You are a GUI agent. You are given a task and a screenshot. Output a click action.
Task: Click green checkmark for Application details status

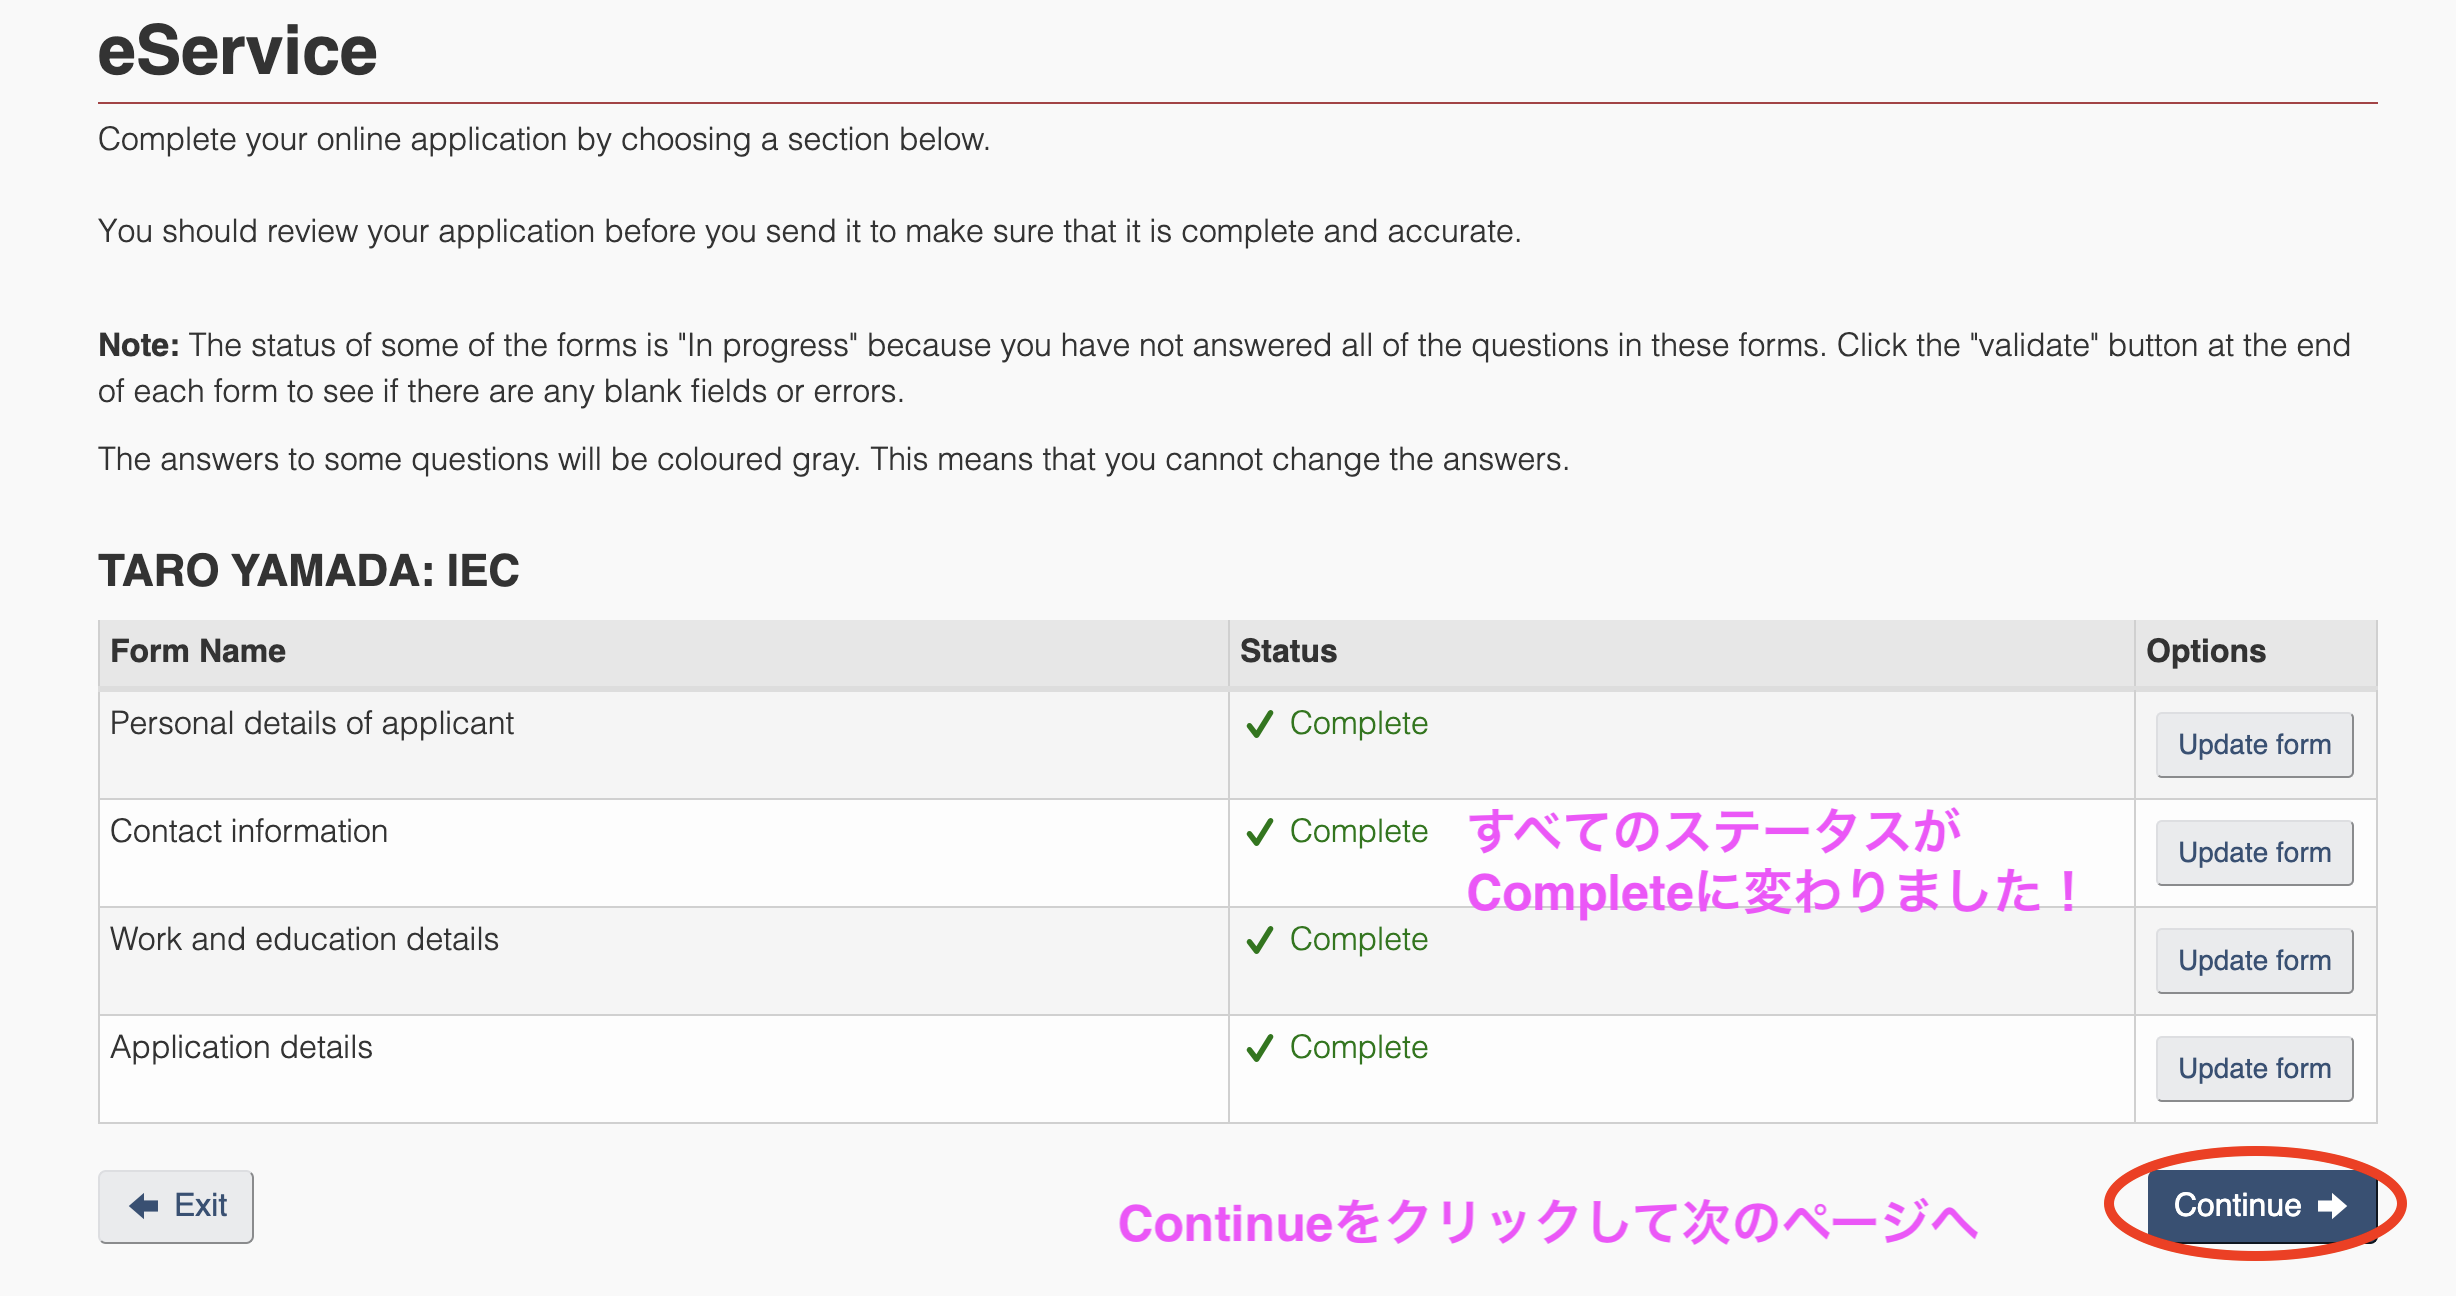[1260, 1047]
